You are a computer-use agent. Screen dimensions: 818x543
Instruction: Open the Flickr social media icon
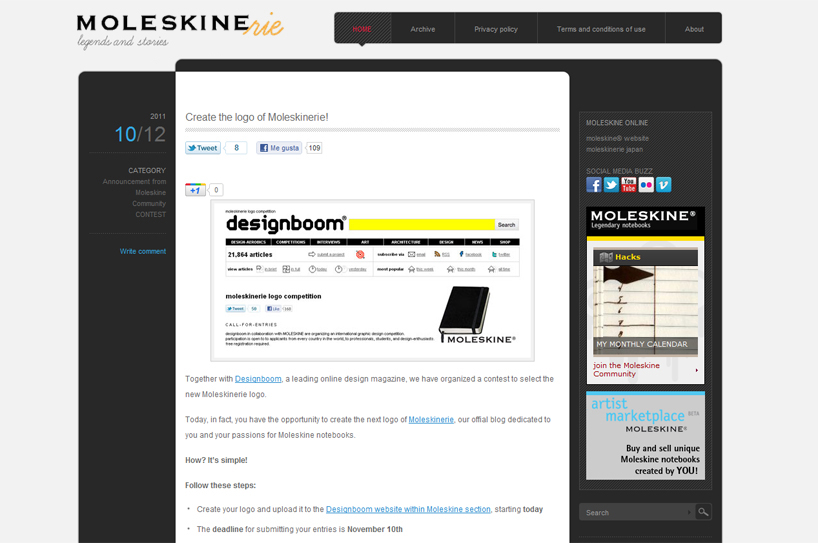646,185
